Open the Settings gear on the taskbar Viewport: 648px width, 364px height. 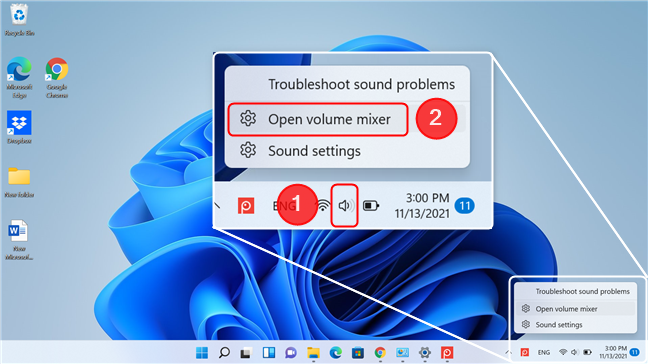424,352
